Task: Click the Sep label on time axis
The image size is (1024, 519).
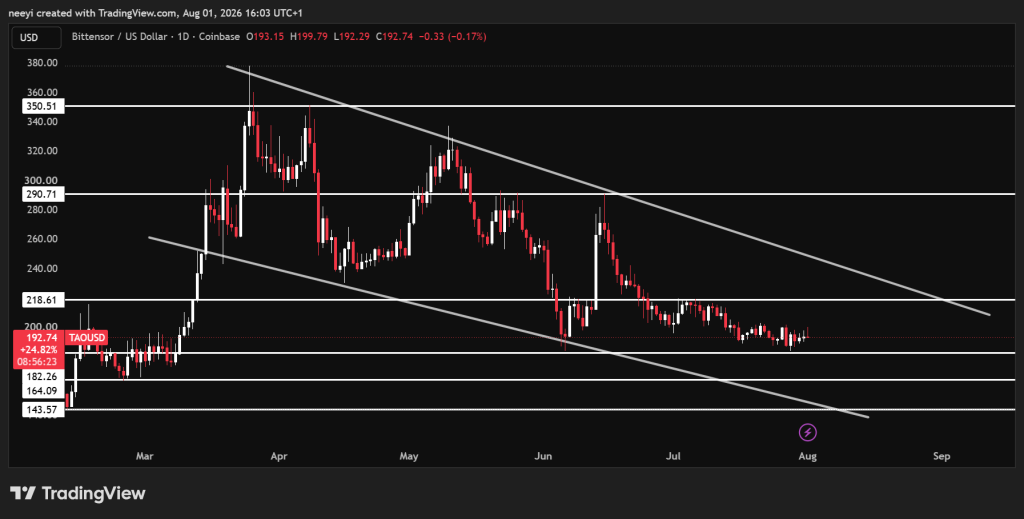Action: coord(942,456)
